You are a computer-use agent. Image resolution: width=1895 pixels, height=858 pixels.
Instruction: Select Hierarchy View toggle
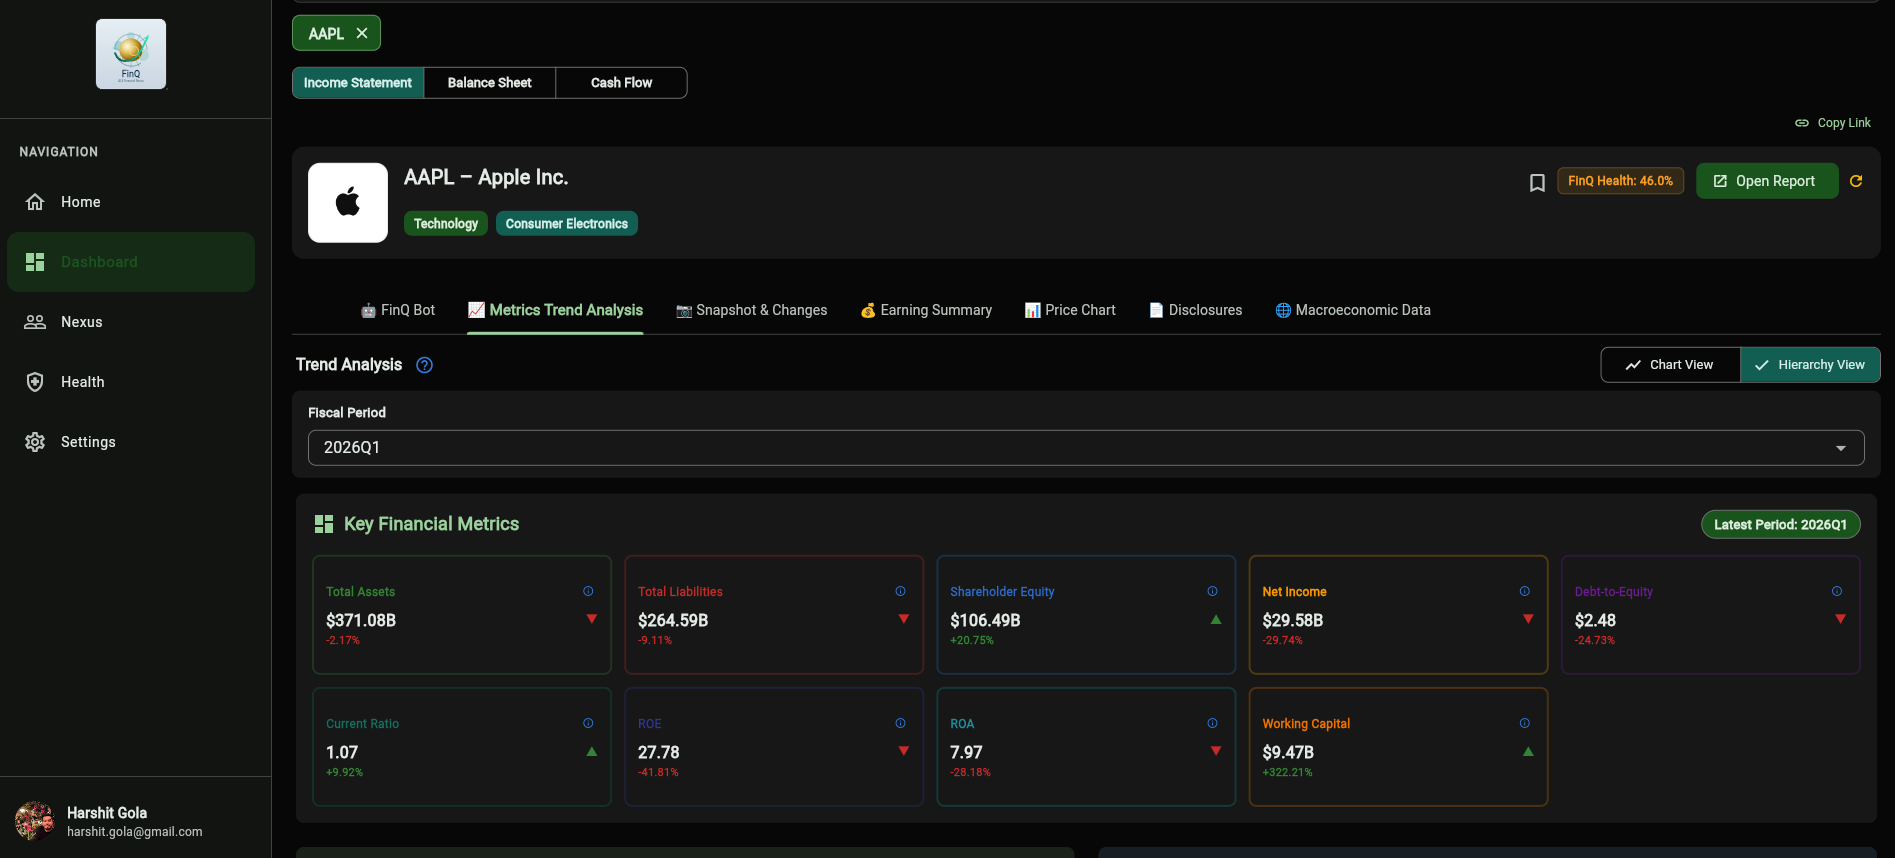coord(1810,365)
